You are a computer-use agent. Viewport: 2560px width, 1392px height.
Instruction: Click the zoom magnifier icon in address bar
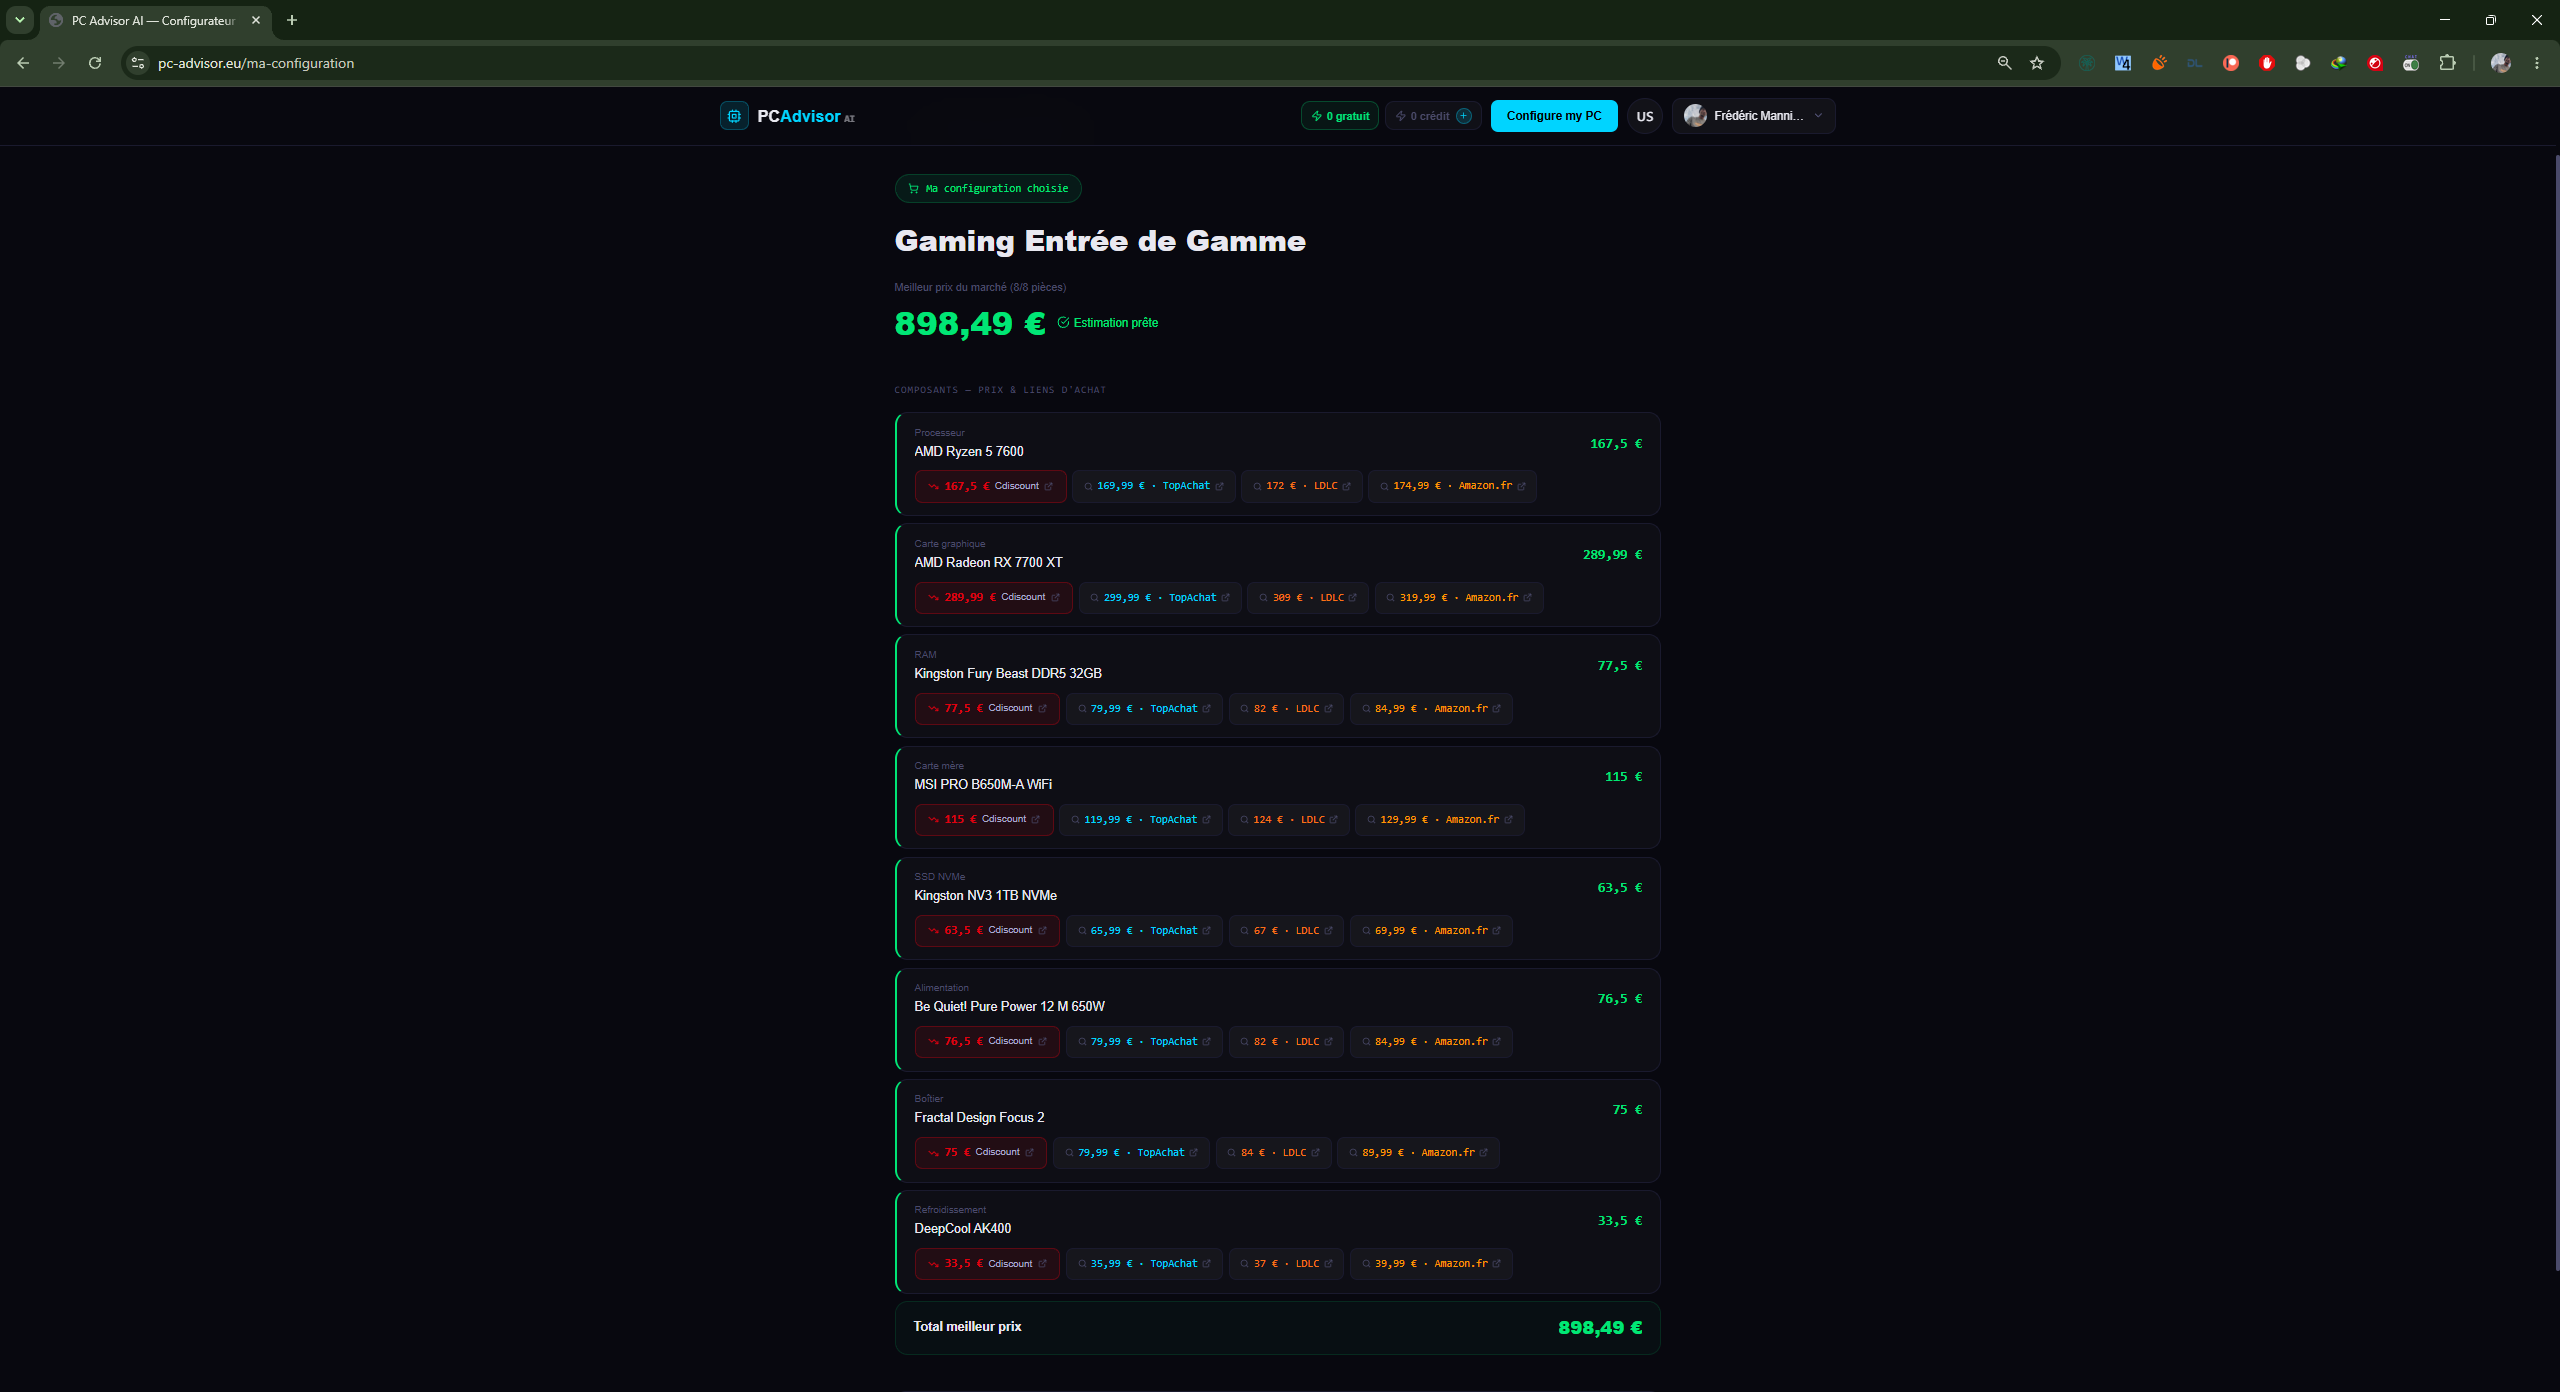click(2004, 63)
